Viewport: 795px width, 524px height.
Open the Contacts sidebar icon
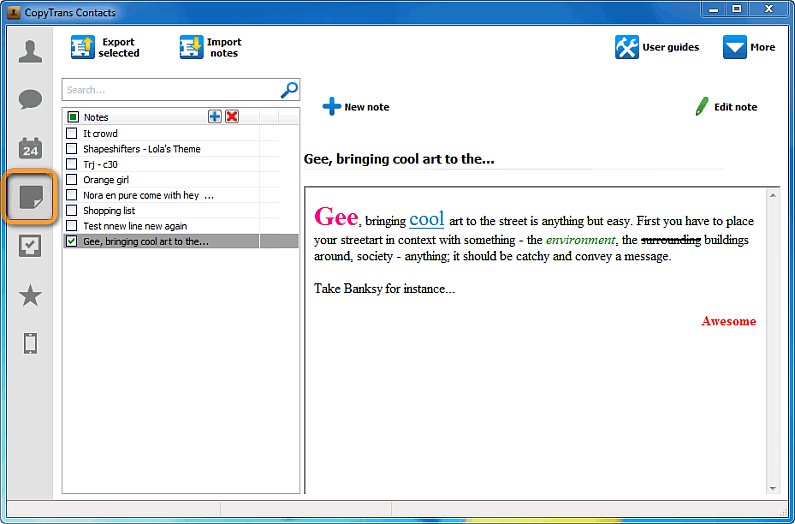point(30,53)
